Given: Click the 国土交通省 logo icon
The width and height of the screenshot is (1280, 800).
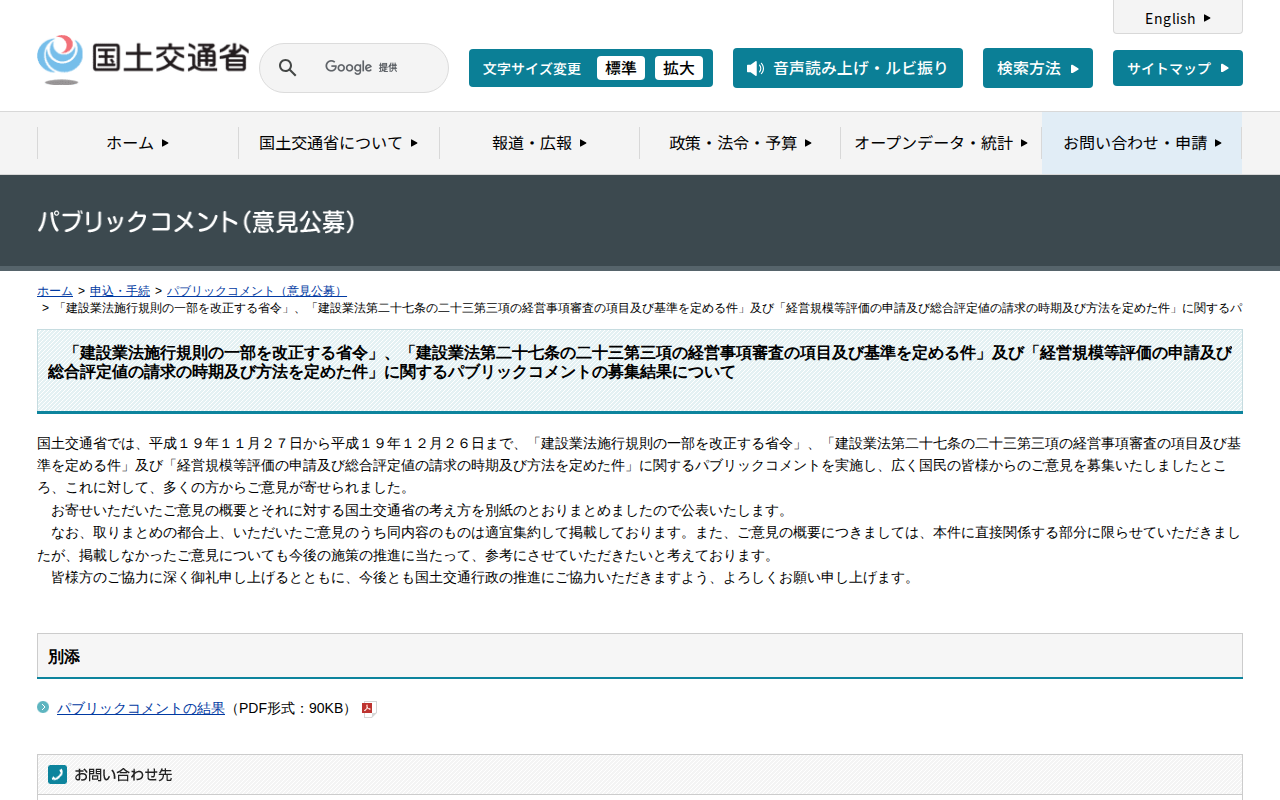Looking at the screenshot, I should coord(60,60).
